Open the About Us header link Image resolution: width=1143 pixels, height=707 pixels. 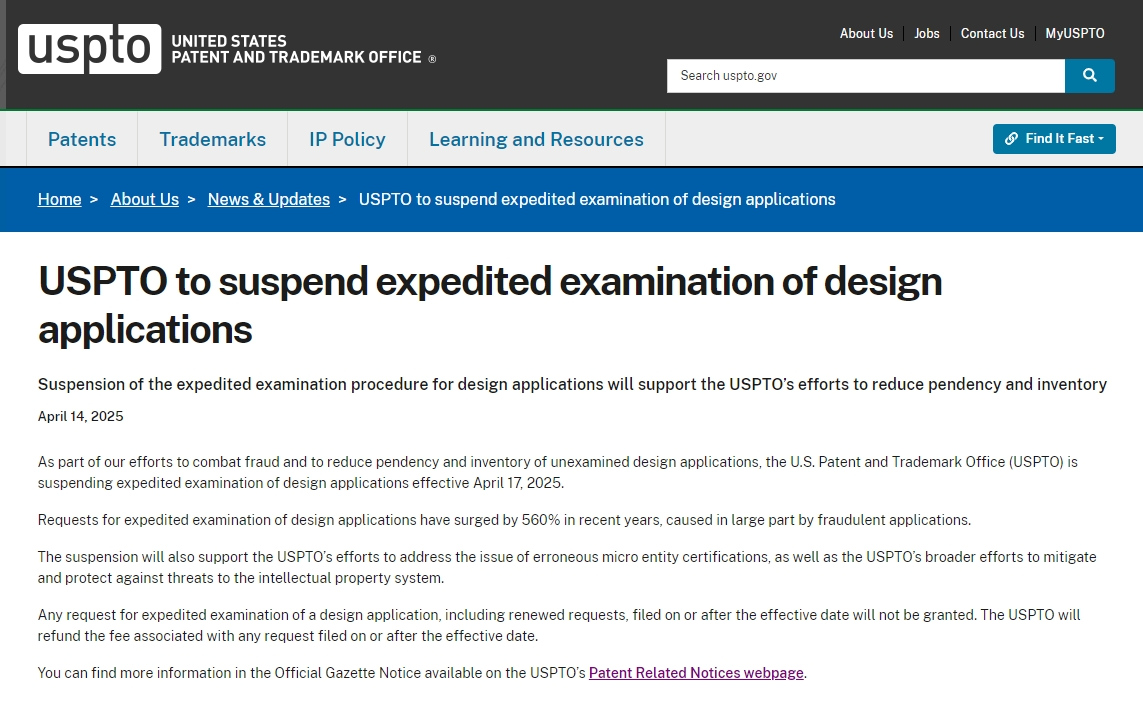coord(866,34)
